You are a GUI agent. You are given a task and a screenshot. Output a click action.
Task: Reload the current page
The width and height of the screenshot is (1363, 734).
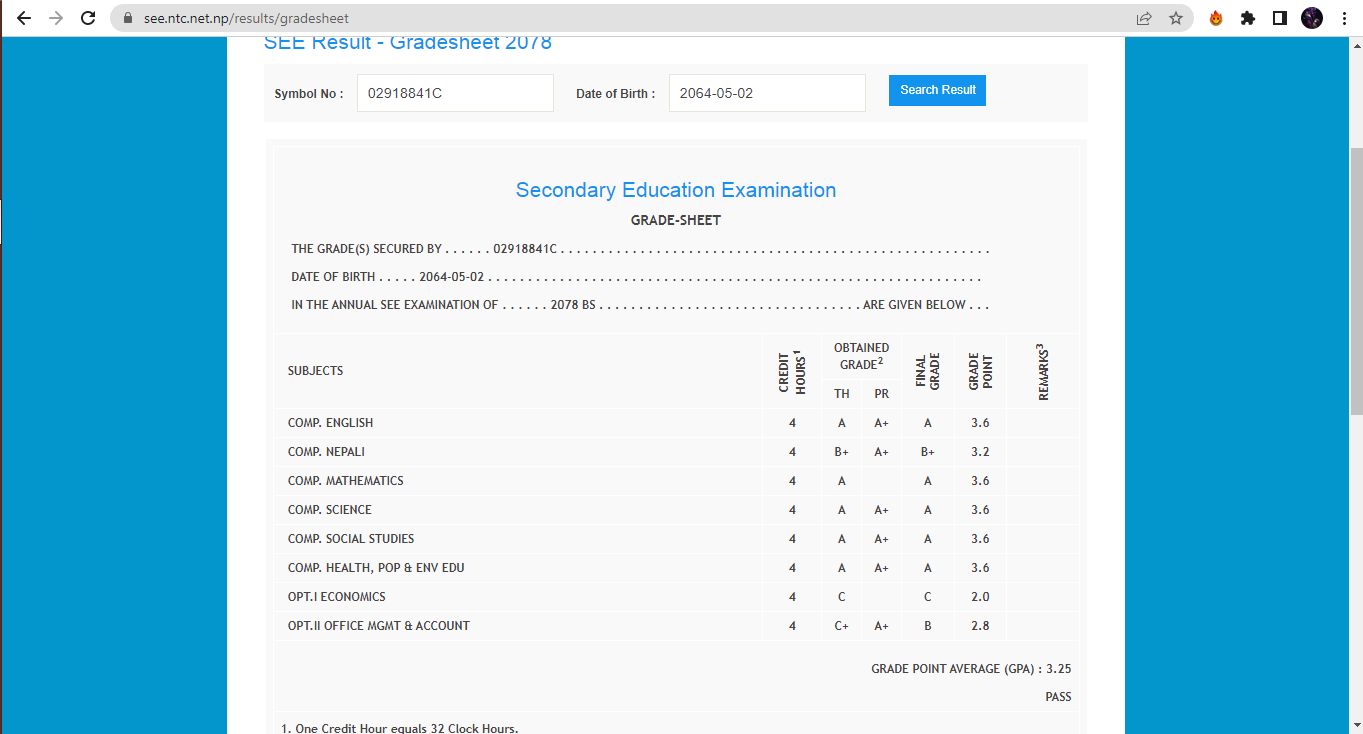pos(88,18)
